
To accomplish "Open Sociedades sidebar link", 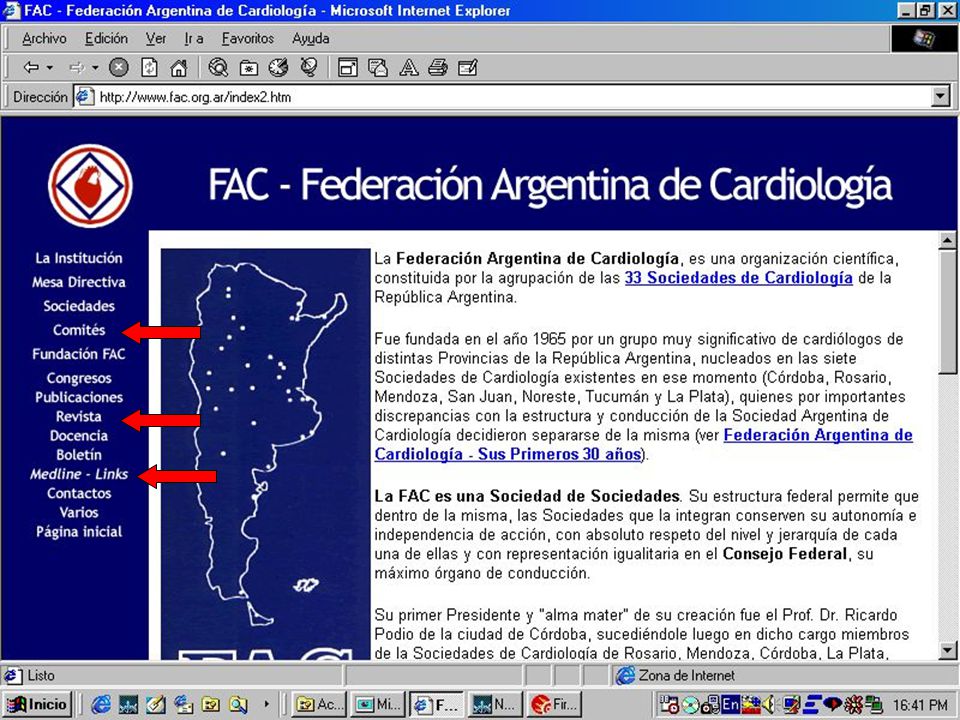I will [78, 306].
